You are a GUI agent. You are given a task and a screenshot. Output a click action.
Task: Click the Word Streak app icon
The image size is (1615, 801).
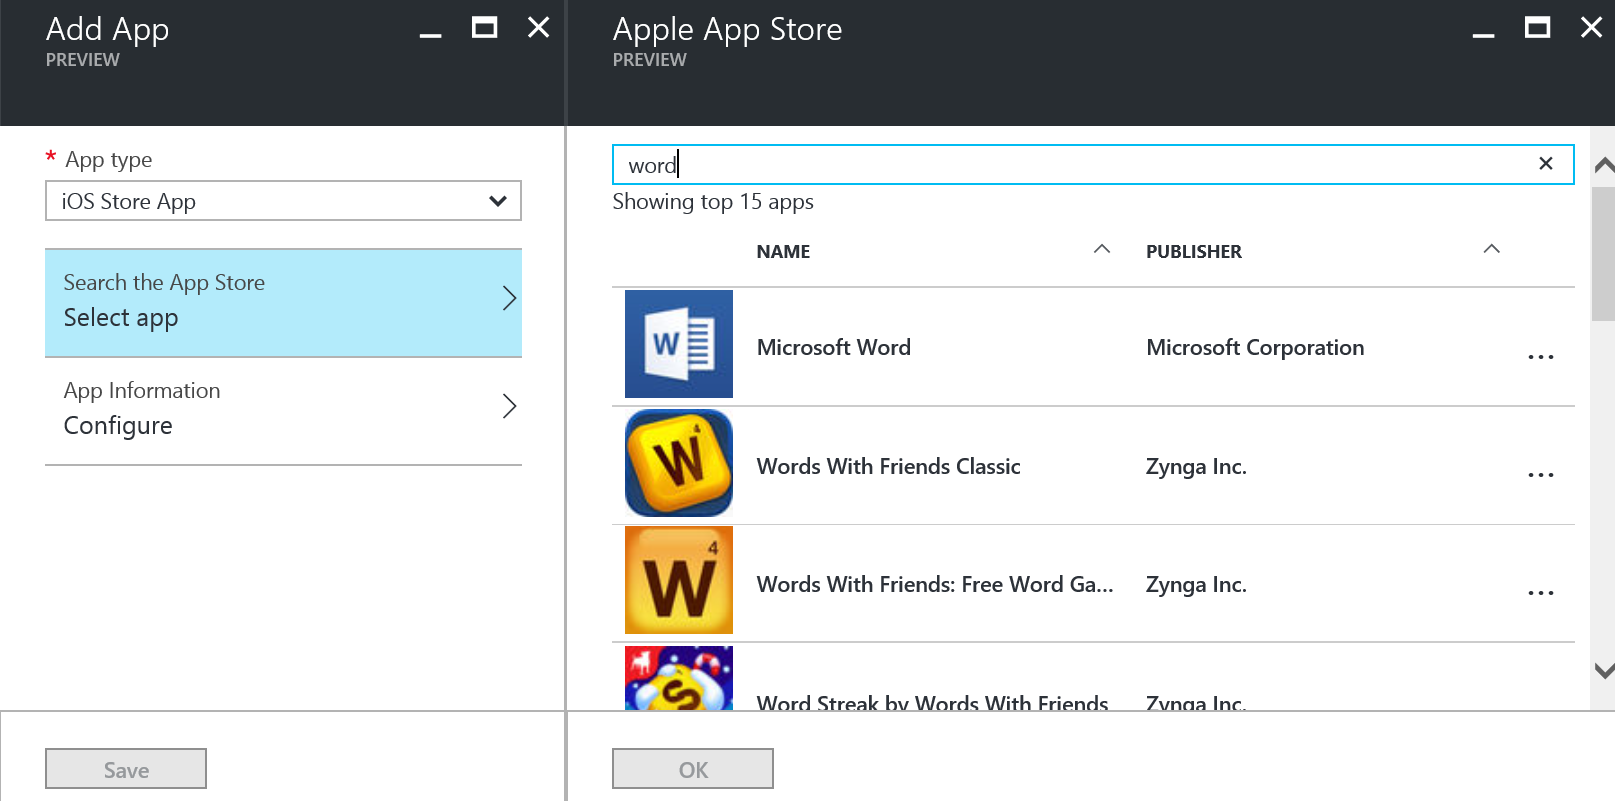click(x=678, y=678)
